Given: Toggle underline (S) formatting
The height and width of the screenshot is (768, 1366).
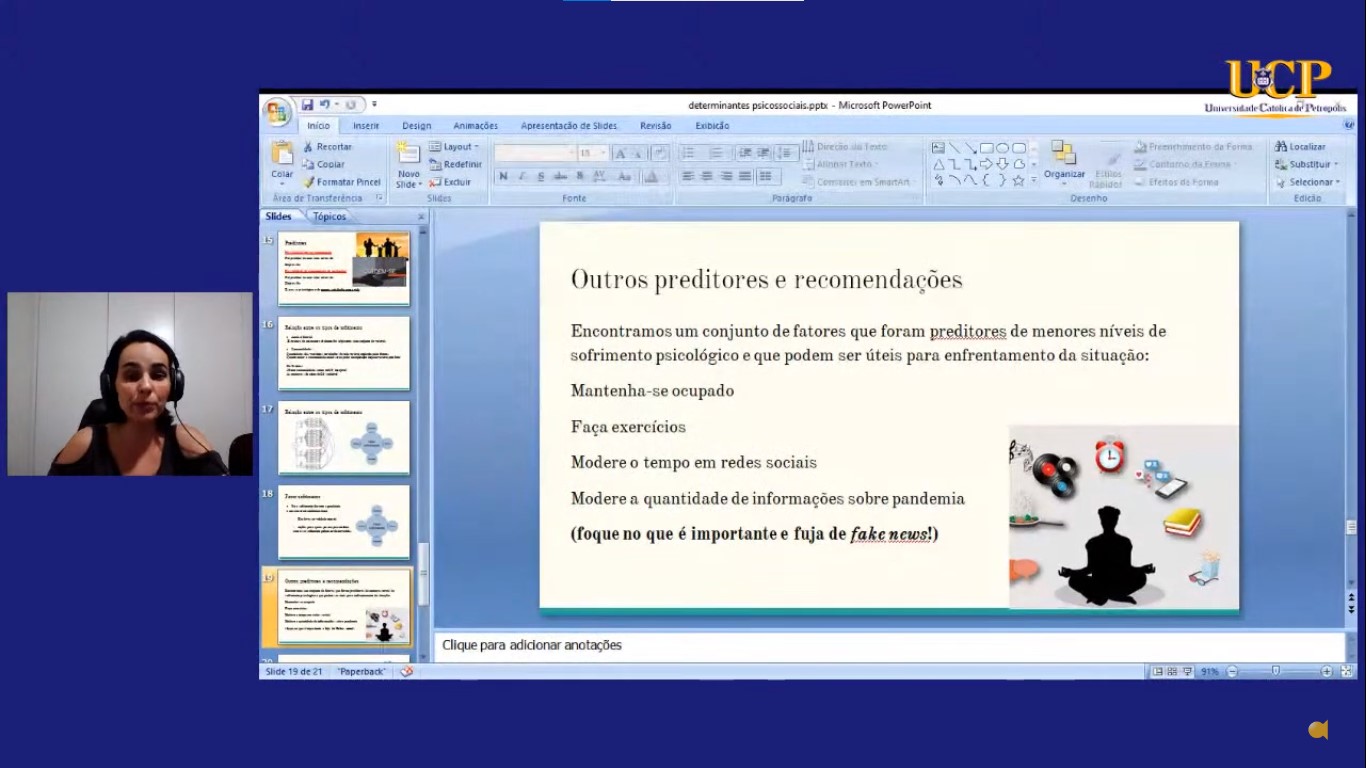Looking at the screenshot, I should 541,177.
